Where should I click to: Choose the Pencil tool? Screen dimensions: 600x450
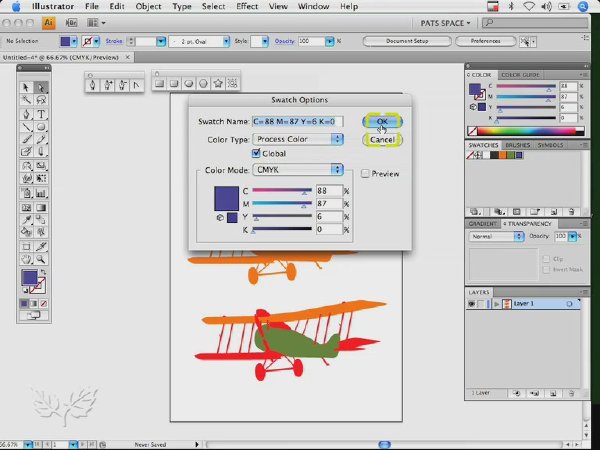tap(41, 139)
